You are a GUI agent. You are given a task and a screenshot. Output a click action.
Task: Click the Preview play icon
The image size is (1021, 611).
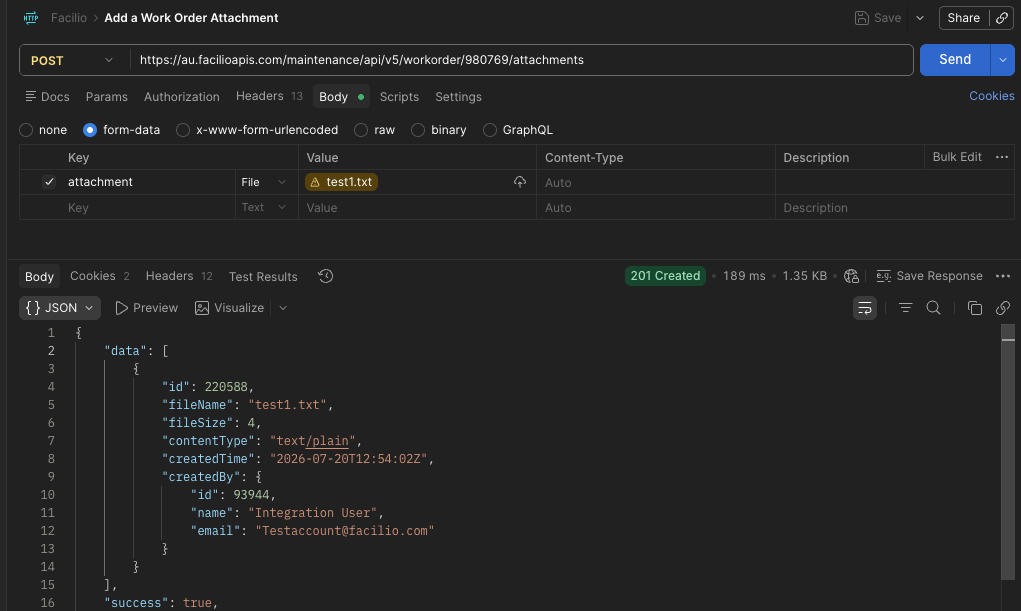point(121,308)
